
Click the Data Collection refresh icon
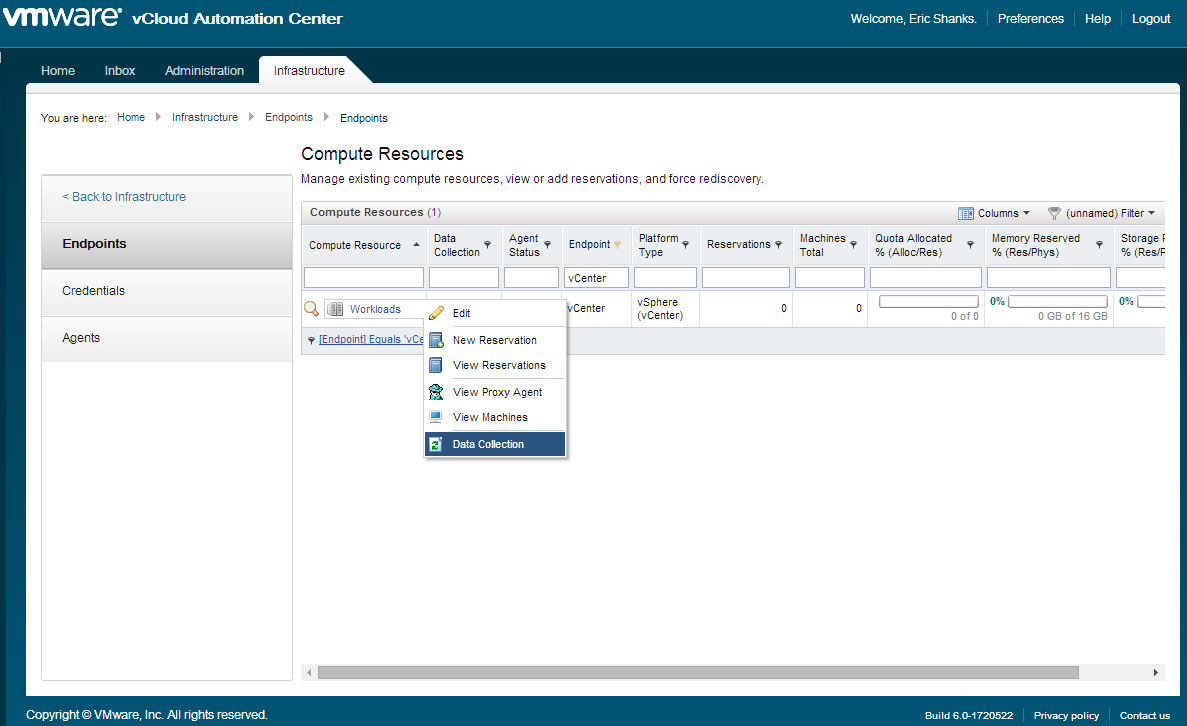pyautogui.click(x=436, y=444)
